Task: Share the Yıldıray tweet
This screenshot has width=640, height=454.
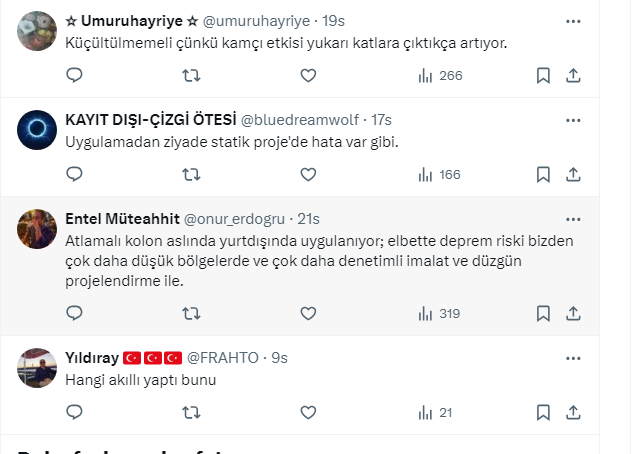Action: click(574, 412)
